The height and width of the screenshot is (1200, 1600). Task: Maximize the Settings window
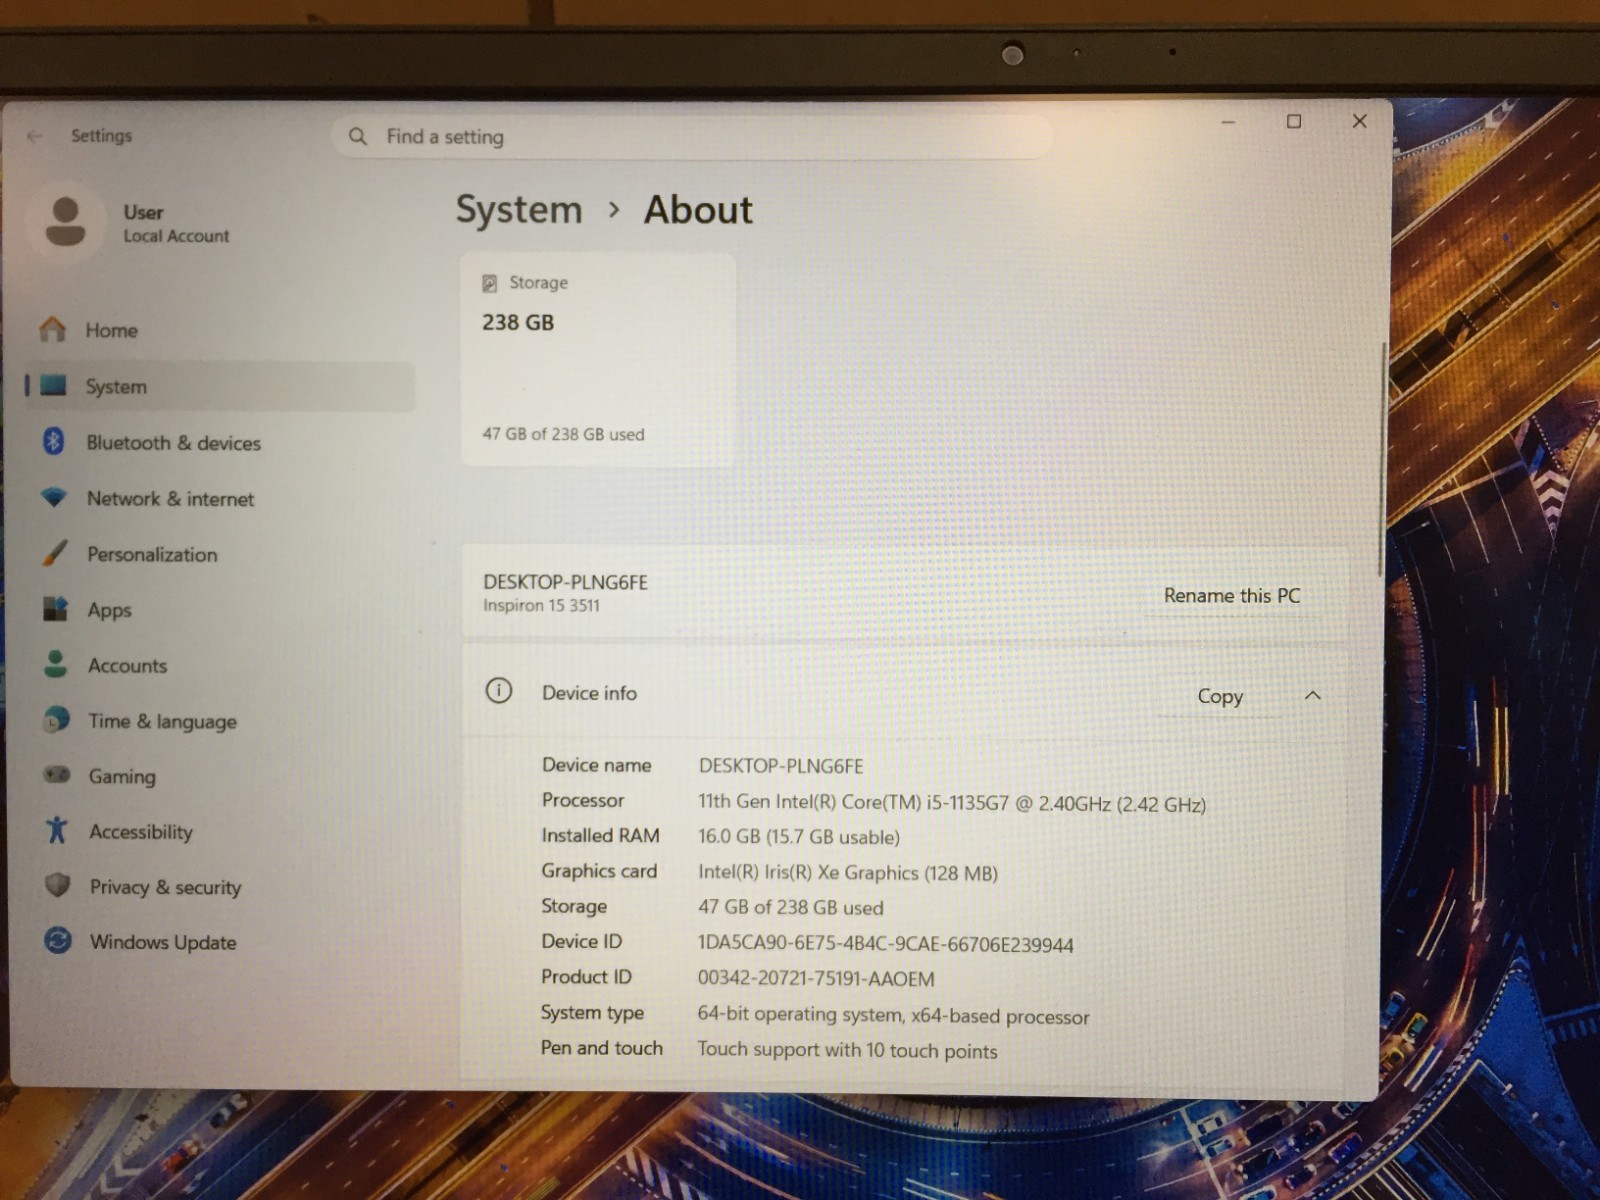click(x=1294, y=121)
